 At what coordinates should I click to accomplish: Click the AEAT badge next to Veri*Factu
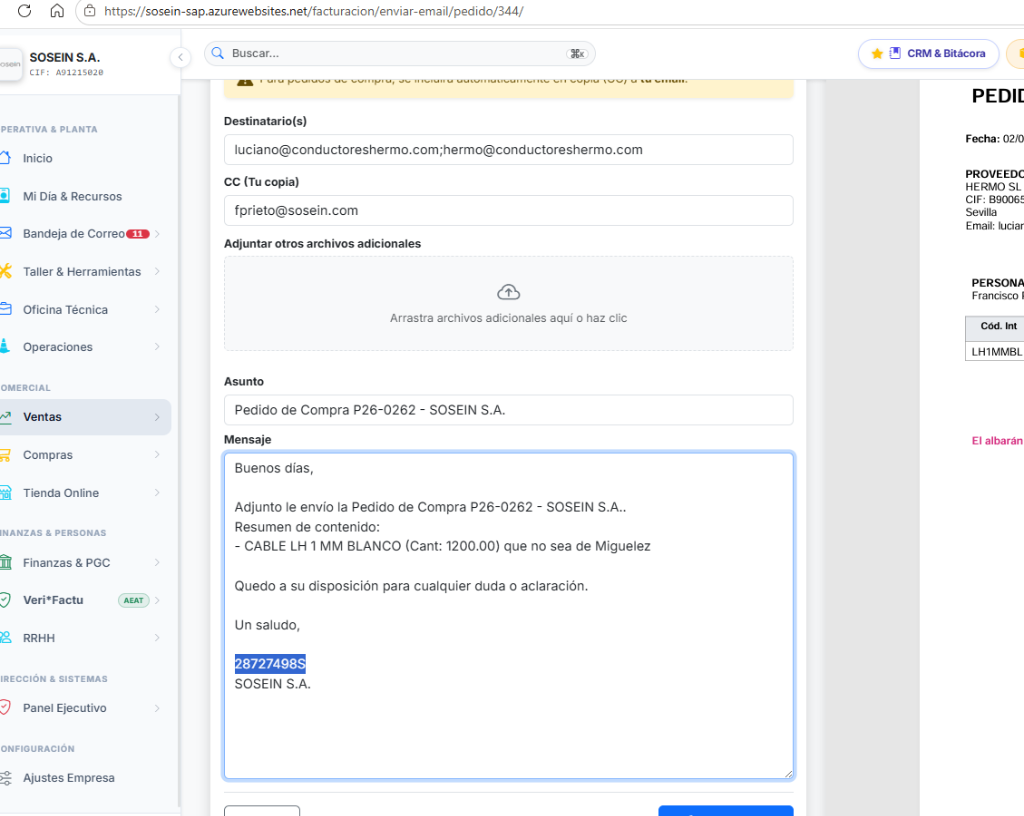tap(134, 601)
